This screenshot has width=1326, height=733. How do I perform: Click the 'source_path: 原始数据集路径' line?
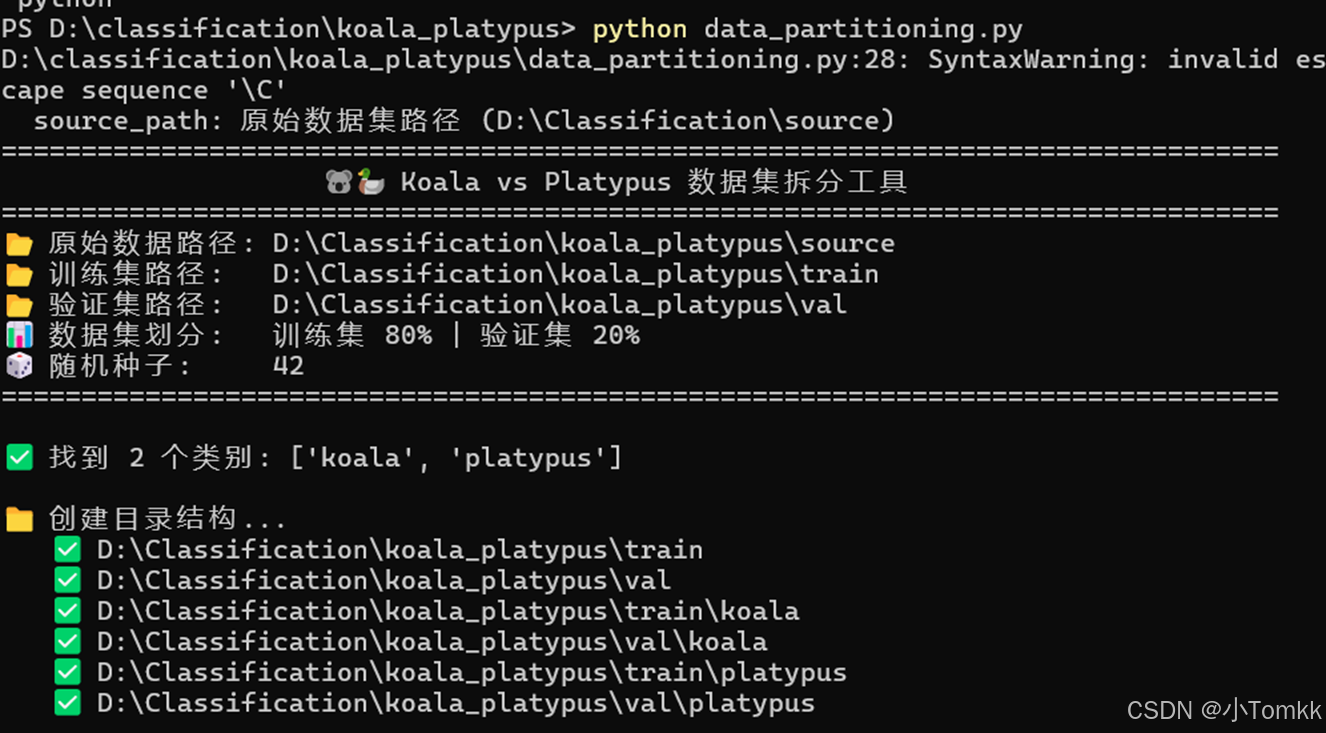[x=247, y=121]
